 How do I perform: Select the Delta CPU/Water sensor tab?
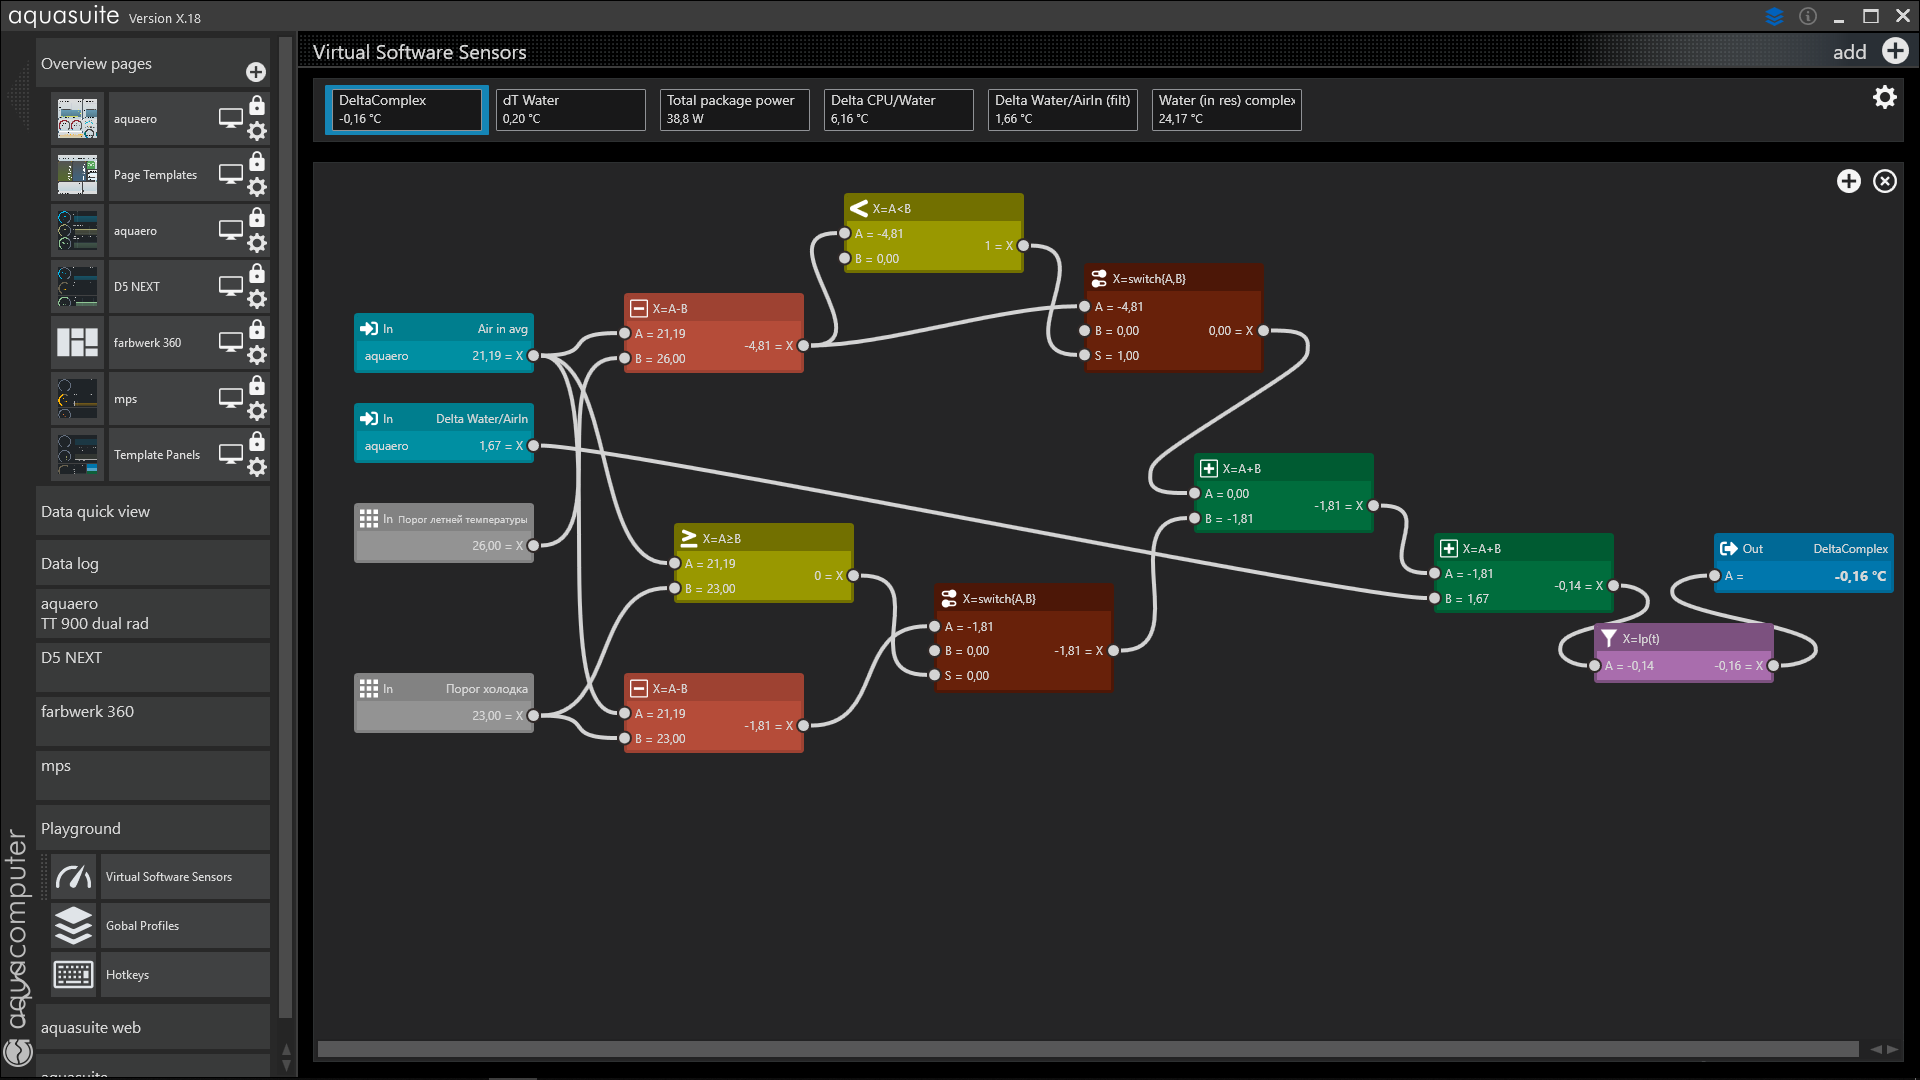tap(898, 109)
